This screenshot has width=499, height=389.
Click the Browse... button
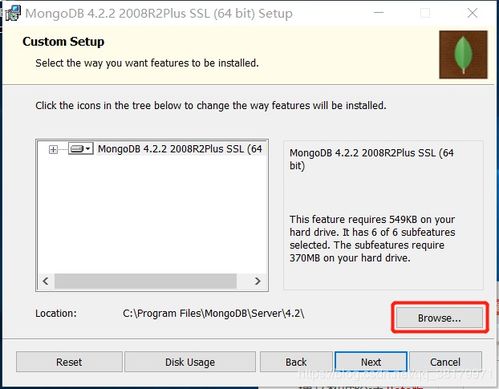click(439, 318)
